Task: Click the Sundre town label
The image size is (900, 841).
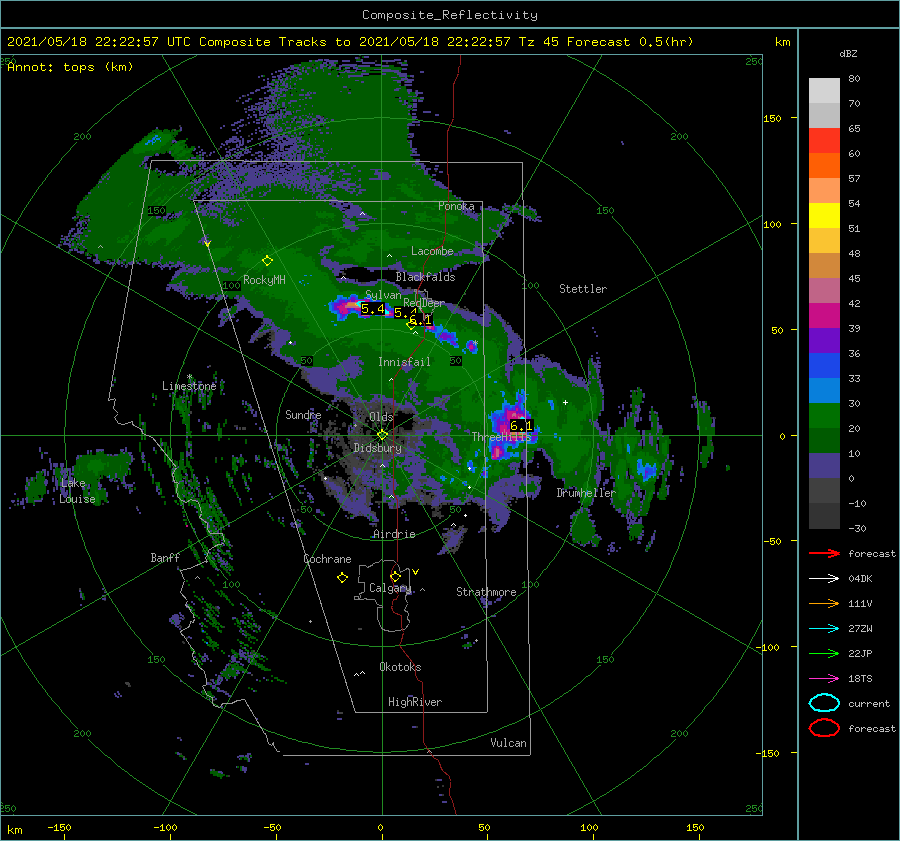Action: 303,414
